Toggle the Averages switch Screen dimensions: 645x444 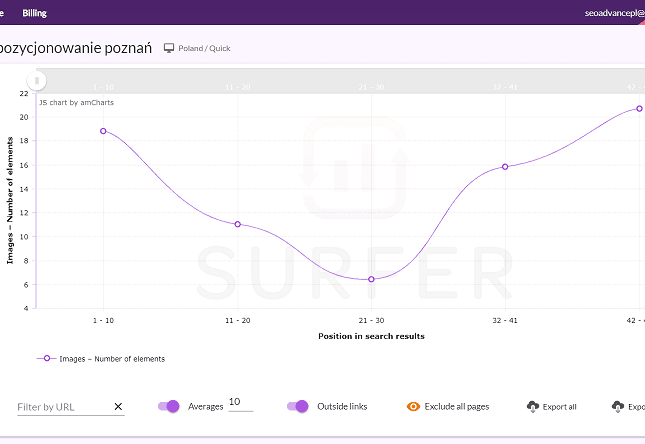coord(168,406)
